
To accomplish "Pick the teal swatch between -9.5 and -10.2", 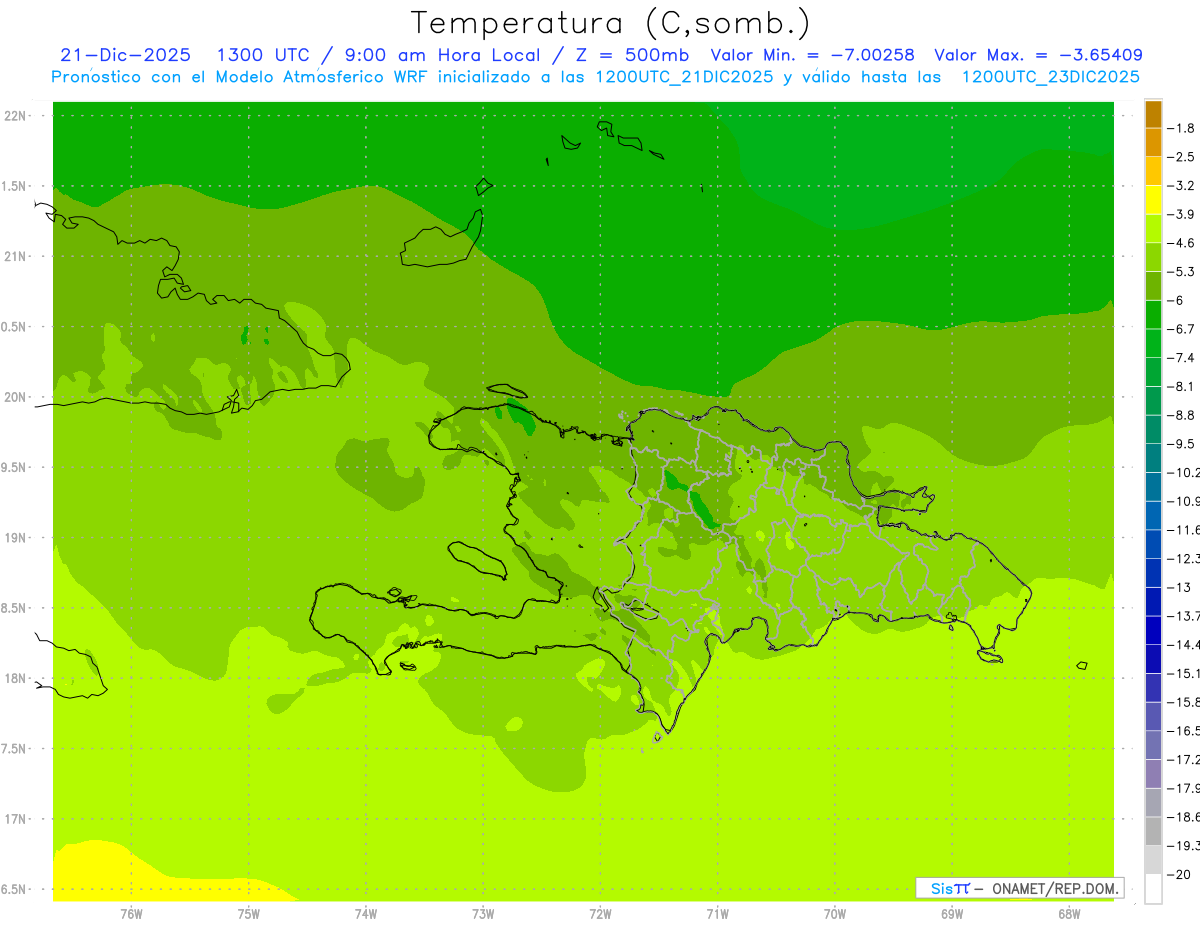I will click(1153, 458).
